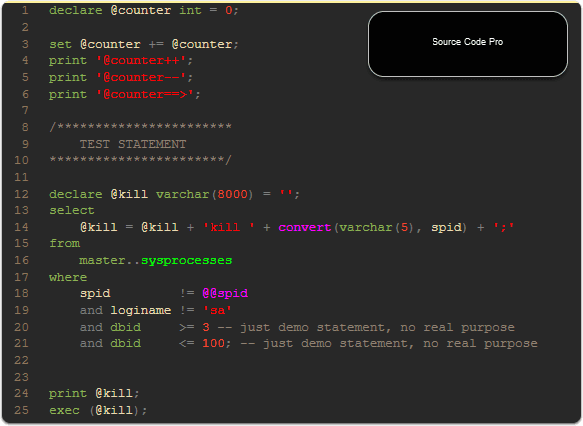Viewport: 583px width, 426px height.
Task: Click 'exec (@kill);' statement
Action: pyautogui.click(x=98, y=410)
